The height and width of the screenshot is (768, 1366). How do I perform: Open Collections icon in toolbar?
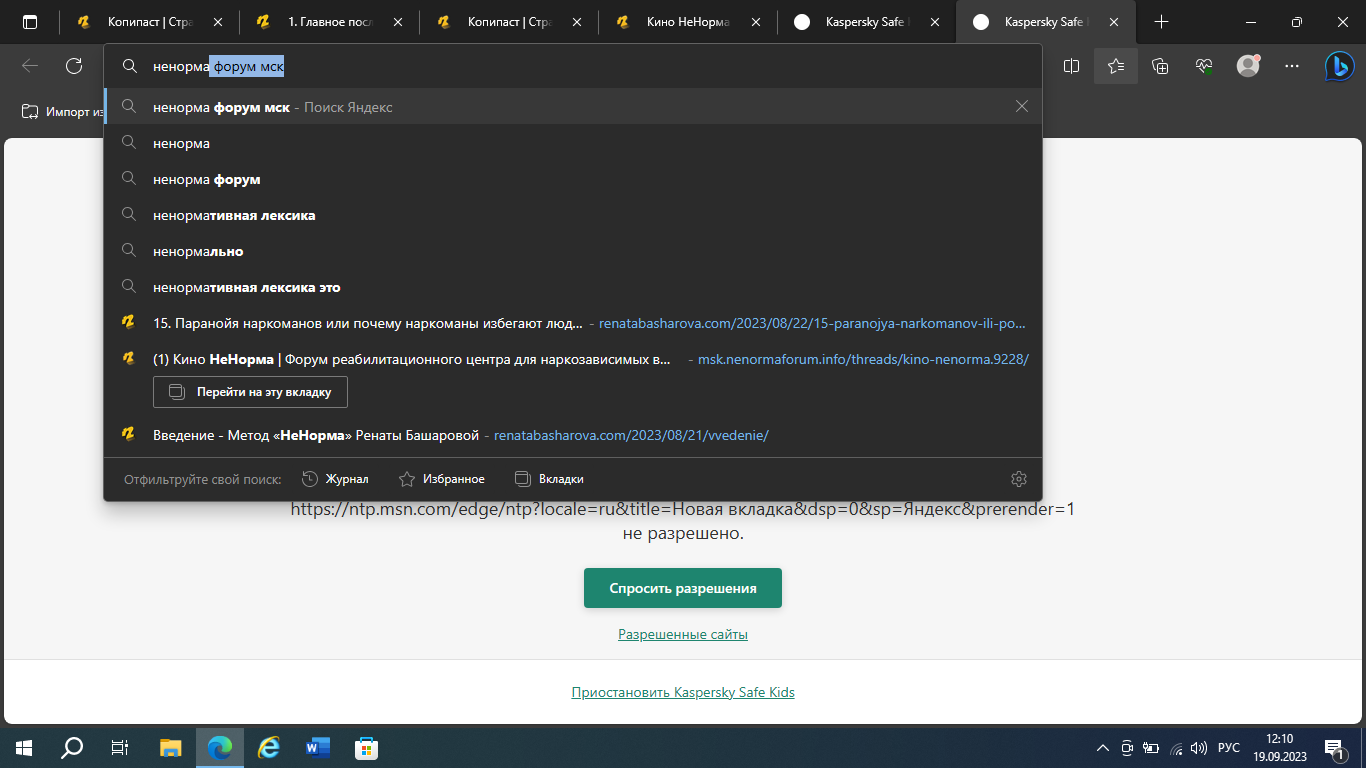coord(1160,66)
